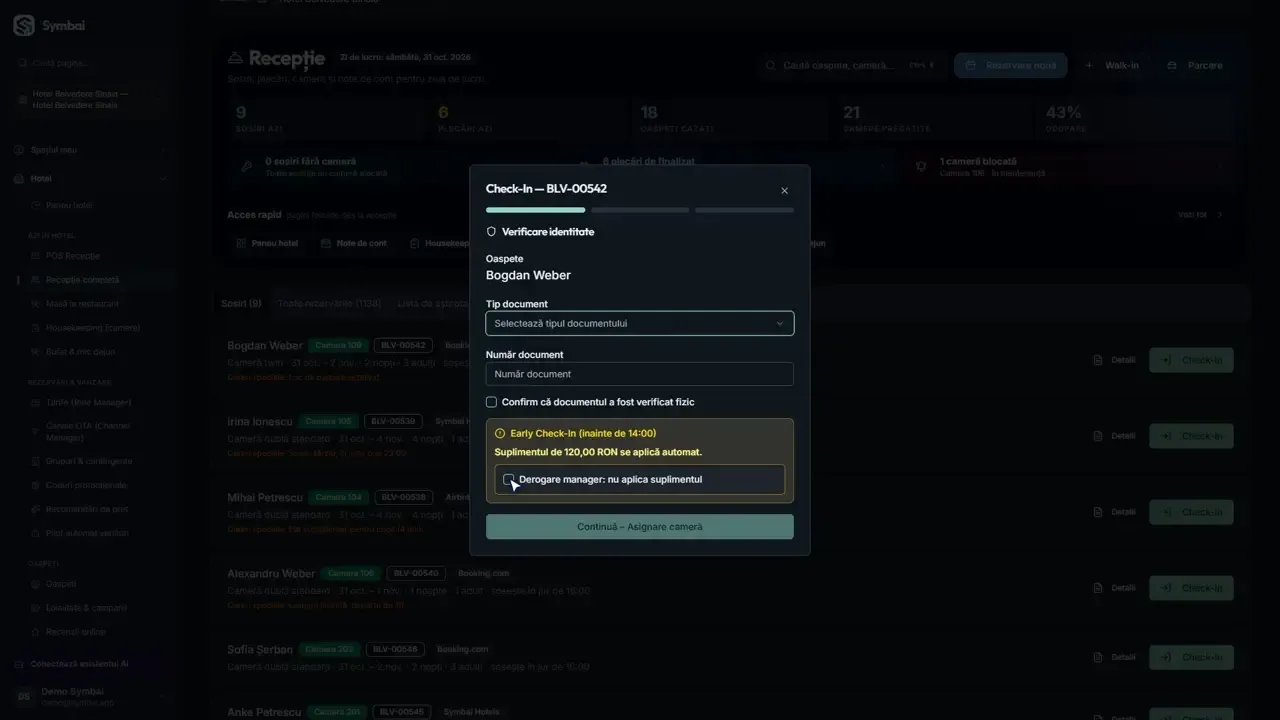Expand the Hotel section in the sidebar

point(90,179)
